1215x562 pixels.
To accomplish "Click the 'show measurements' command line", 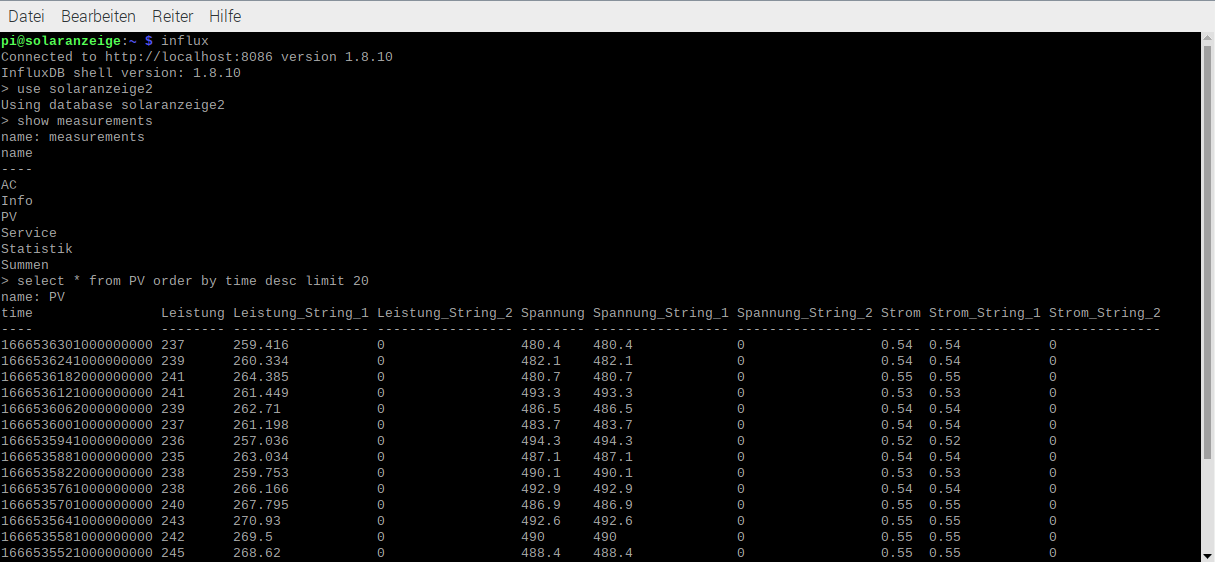I will [x=84, y=121].
